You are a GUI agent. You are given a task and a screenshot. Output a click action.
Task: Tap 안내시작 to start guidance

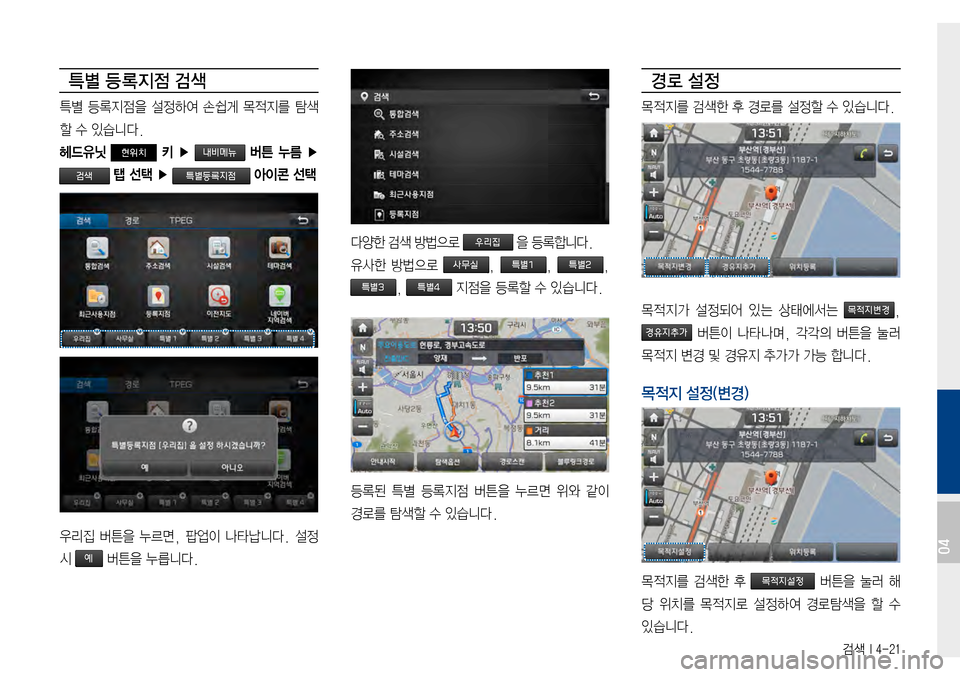tap(383, 462)
